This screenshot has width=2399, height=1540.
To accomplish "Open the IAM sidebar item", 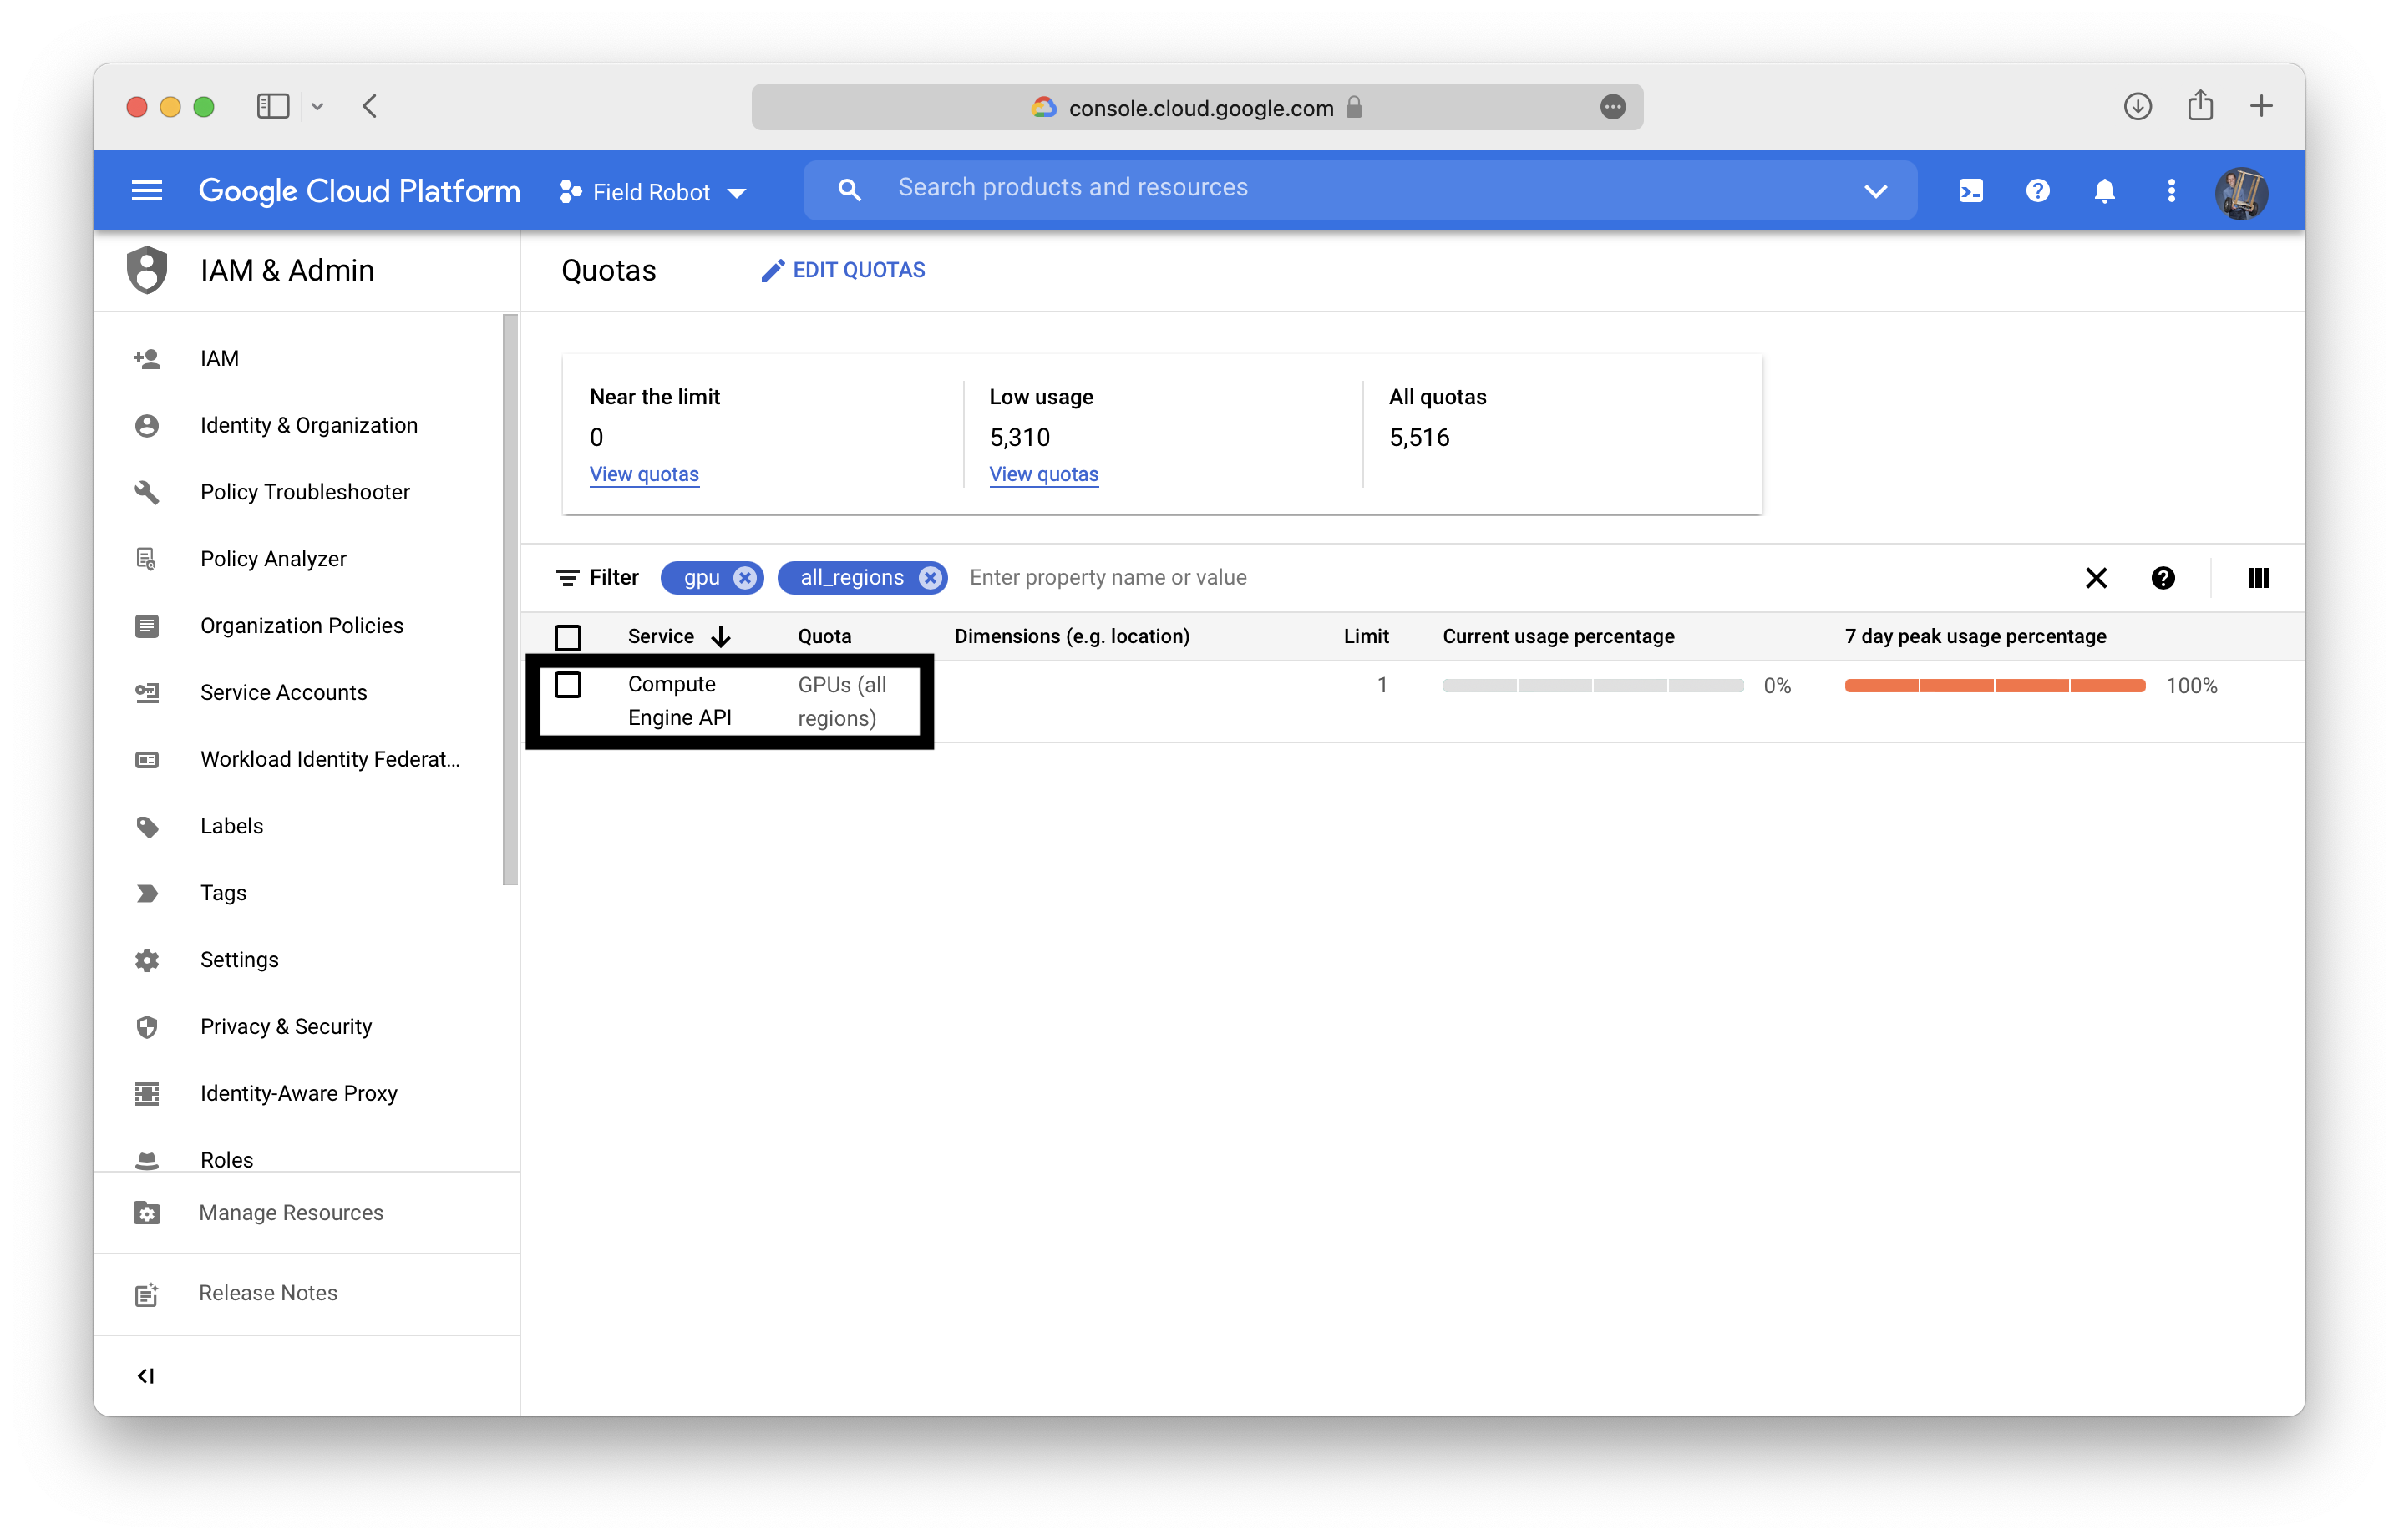I will tap(219, 358).
